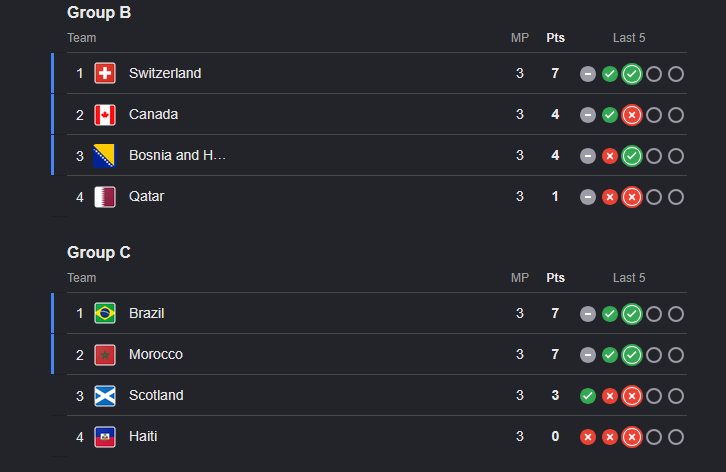Click the Canada flag icon
The image size is (726, 472).
point(105,114)
